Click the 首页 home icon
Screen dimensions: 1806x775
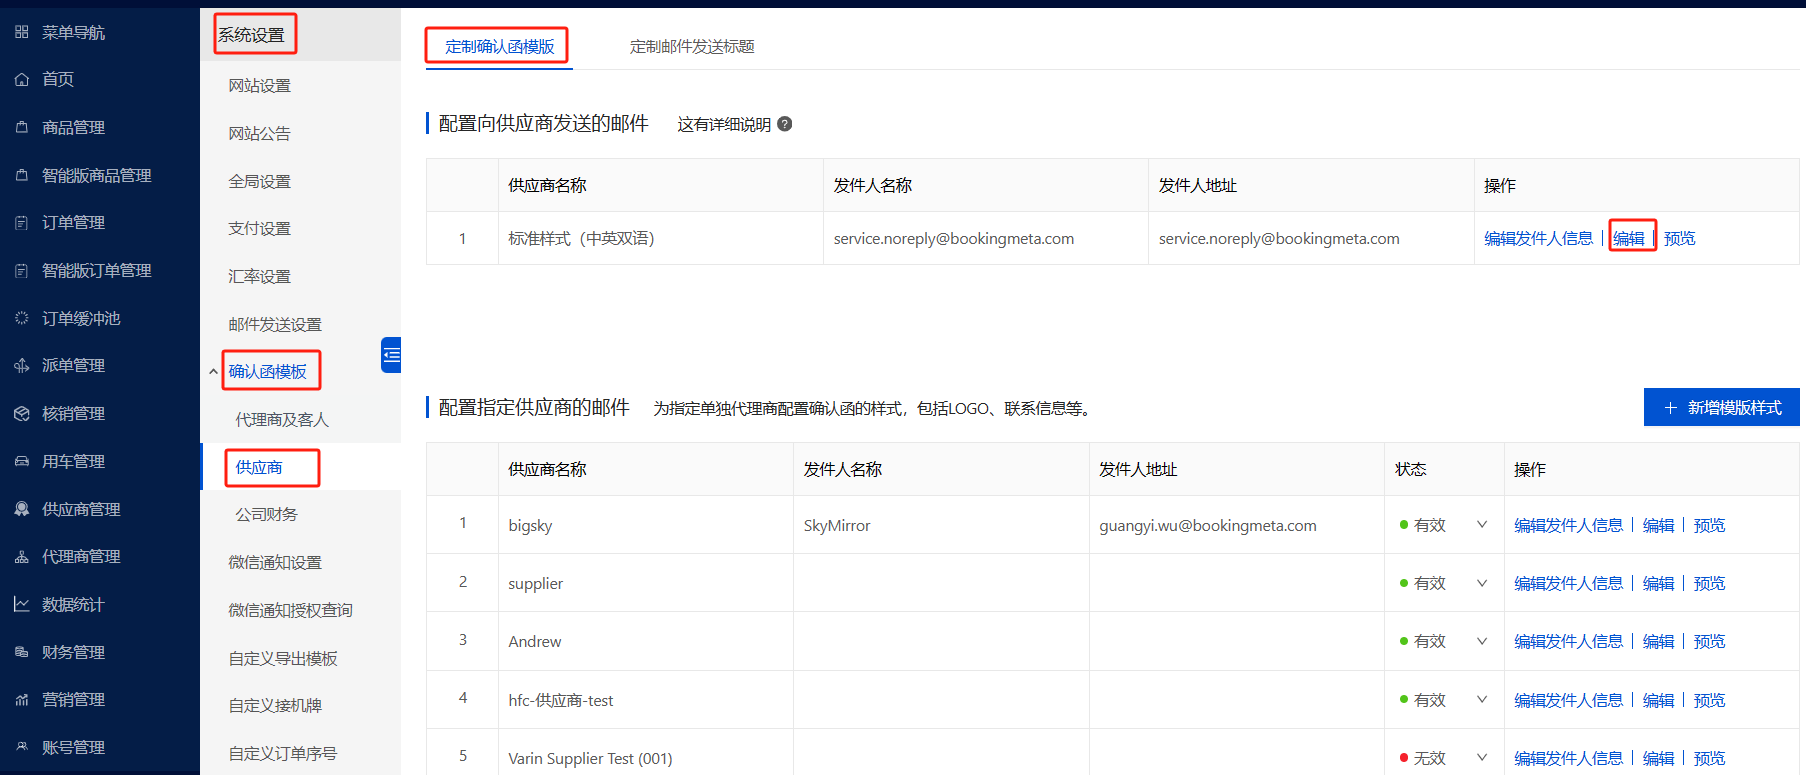tap(22, 79)
